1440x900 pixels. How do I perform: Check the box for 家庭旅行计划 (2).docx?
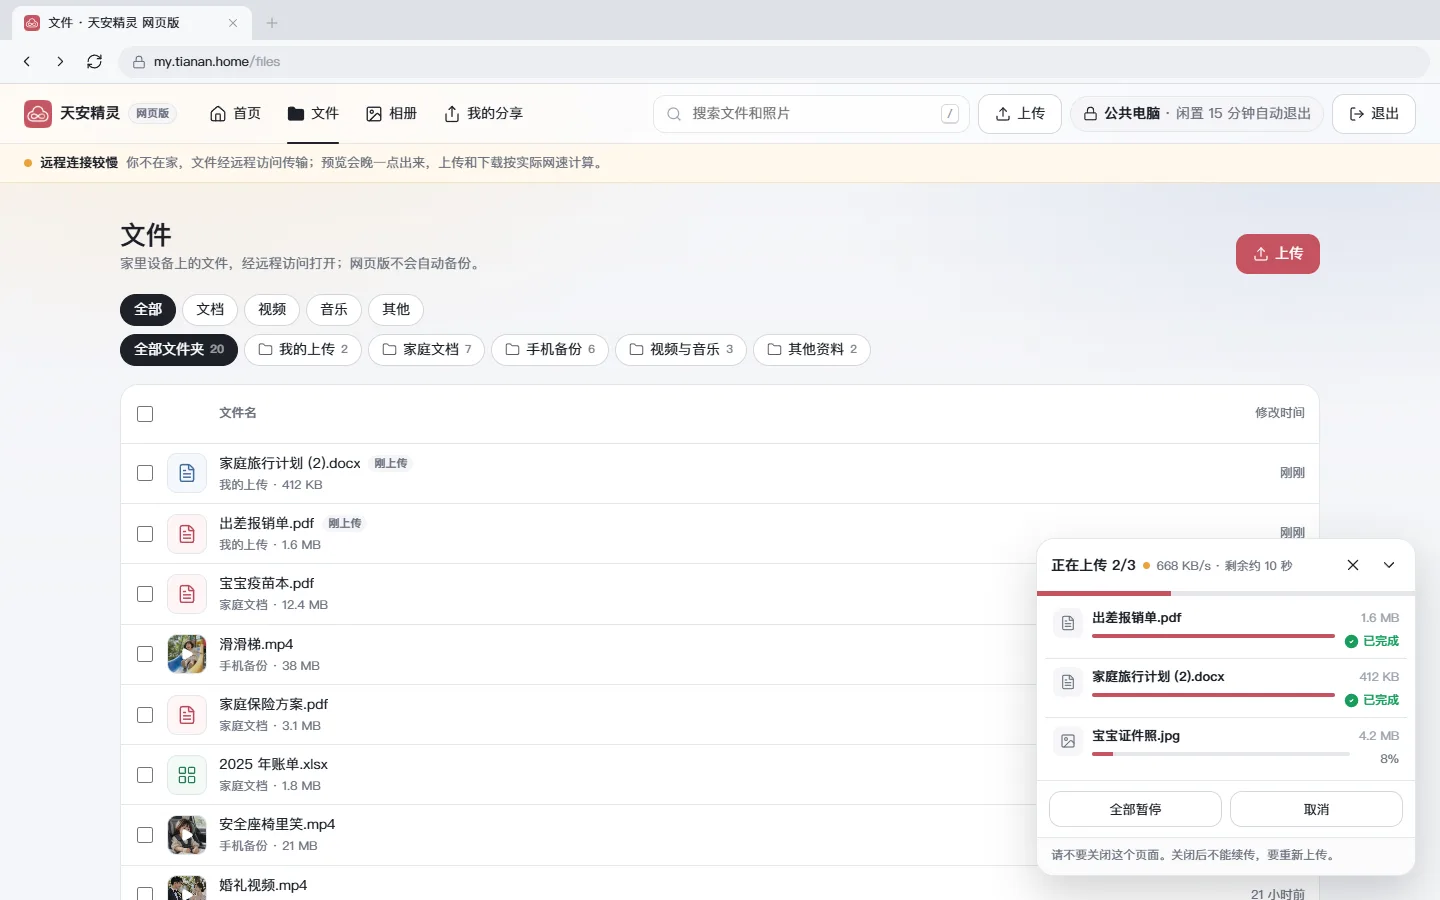(x=145, y=473)
